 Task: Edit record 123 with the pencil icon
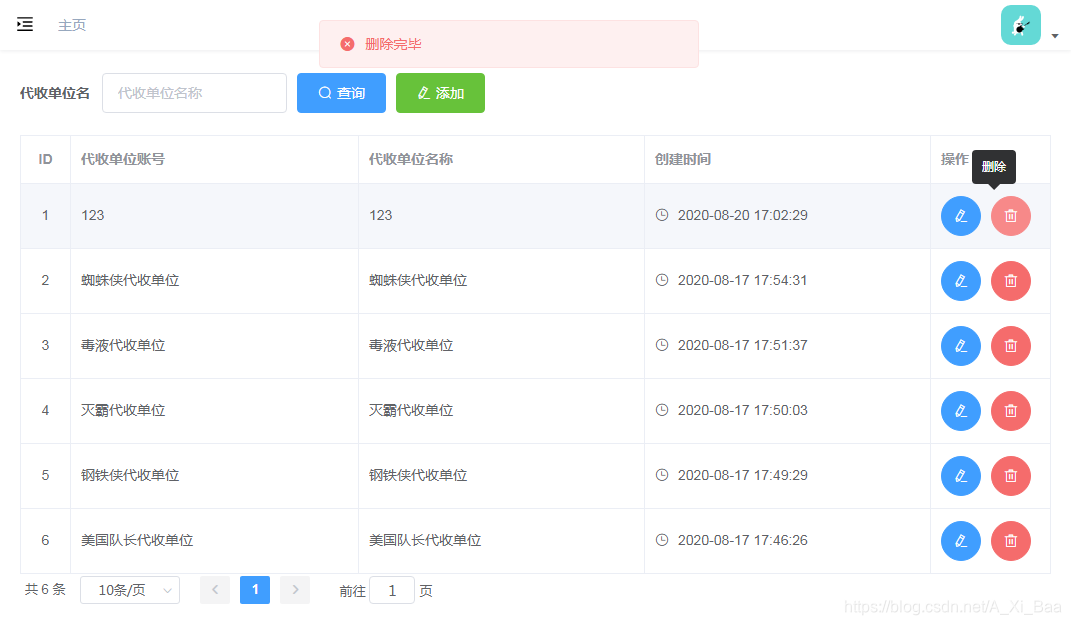pyautogui.click(x=960, y=215)
